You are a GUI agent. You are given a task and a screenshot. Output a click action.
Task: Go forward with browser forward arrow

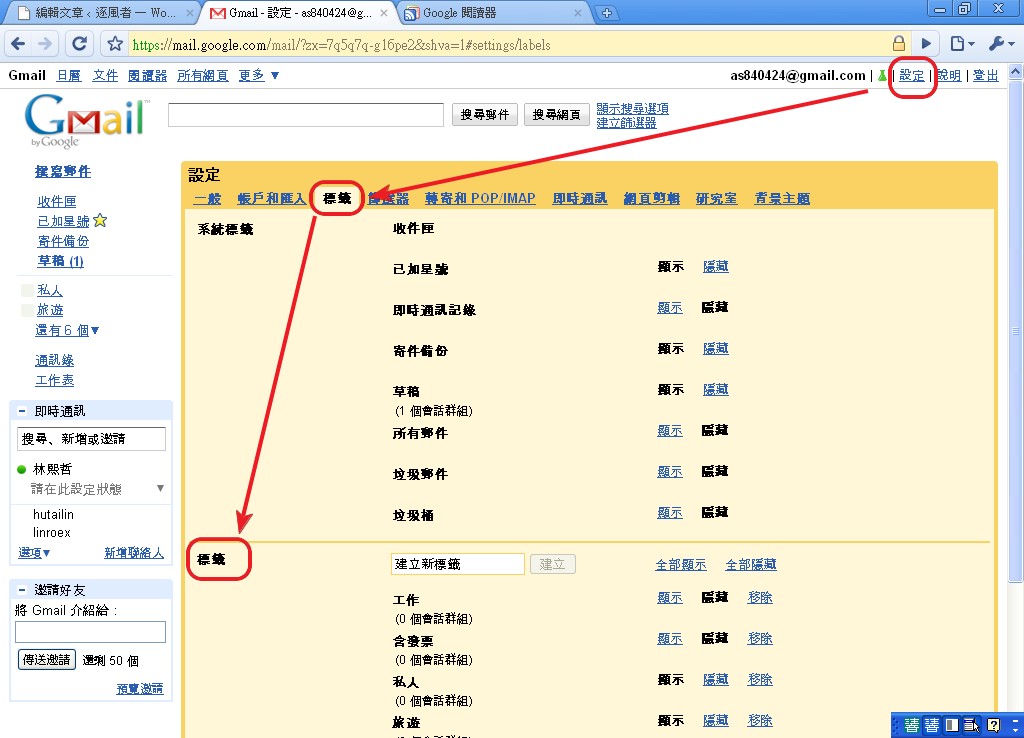click(45, 44)
